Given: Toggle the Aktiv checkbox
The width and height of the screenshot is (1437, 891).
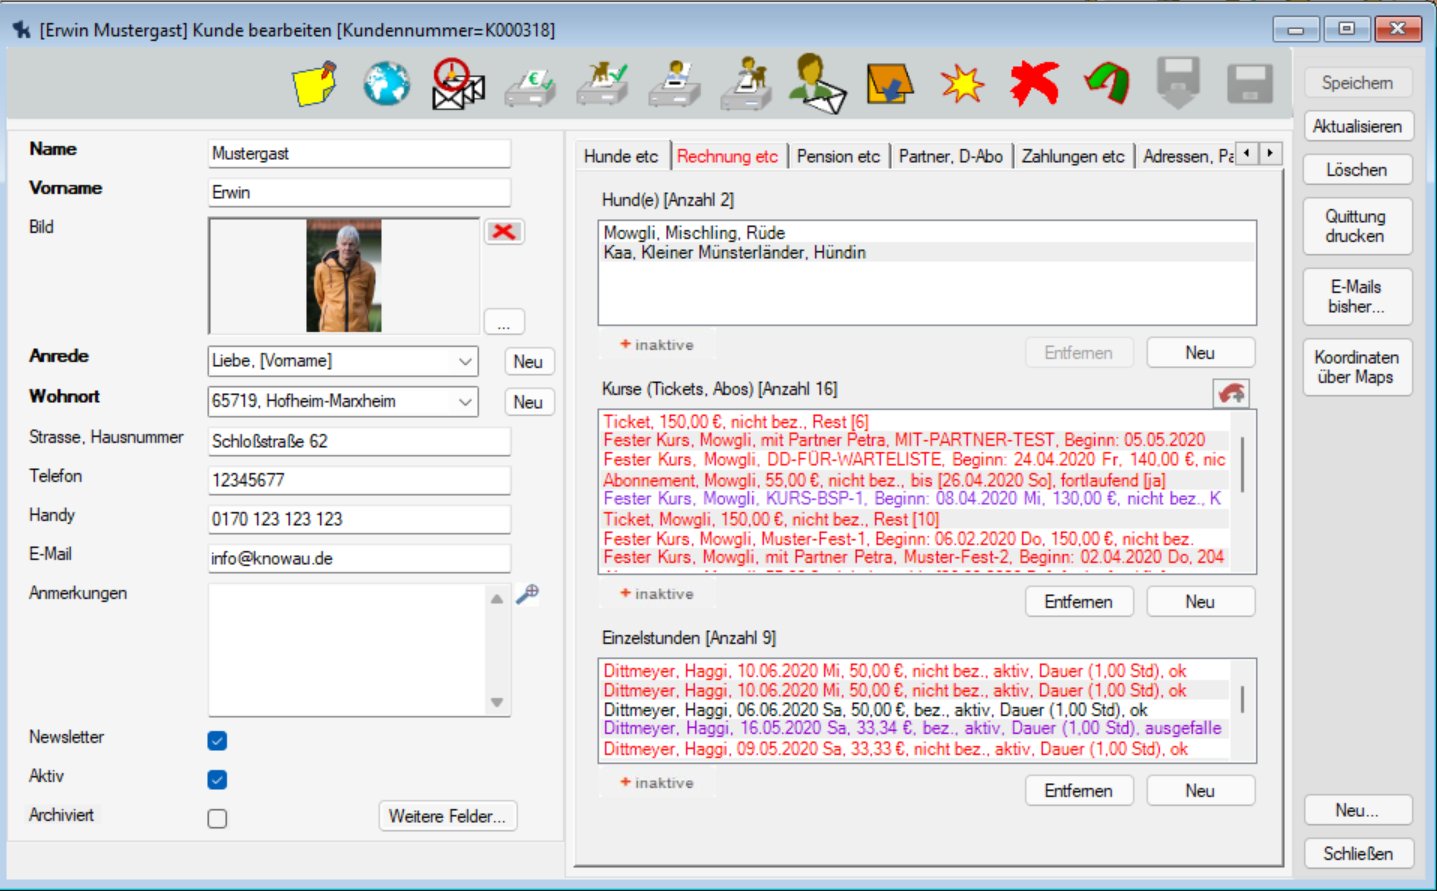Looking at the screenshot, I should point(217,780).
